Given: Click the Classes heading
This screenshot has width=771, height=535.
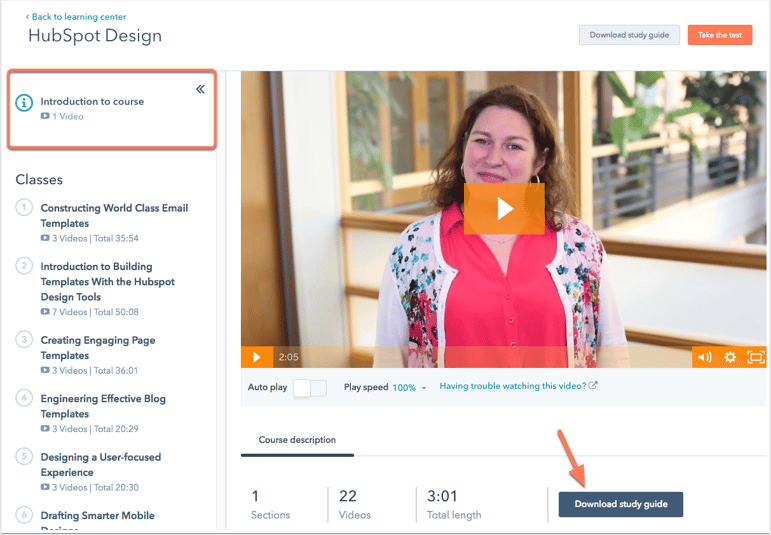Looking at the screenshot, I should click(x=39, y=179).
